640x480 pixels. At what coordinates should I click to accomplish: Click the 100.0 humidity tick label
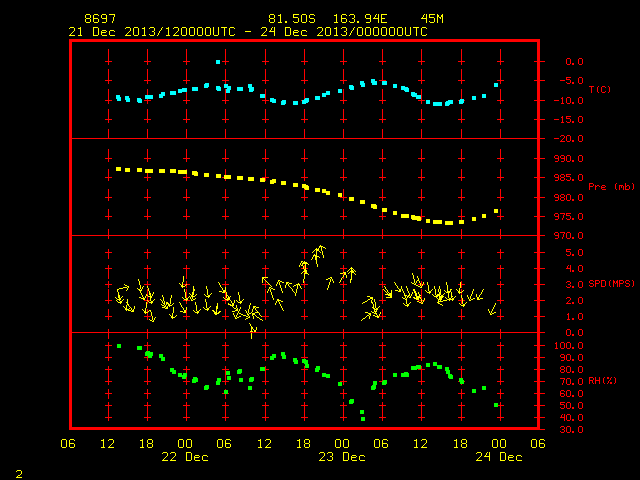click(569, 346)
